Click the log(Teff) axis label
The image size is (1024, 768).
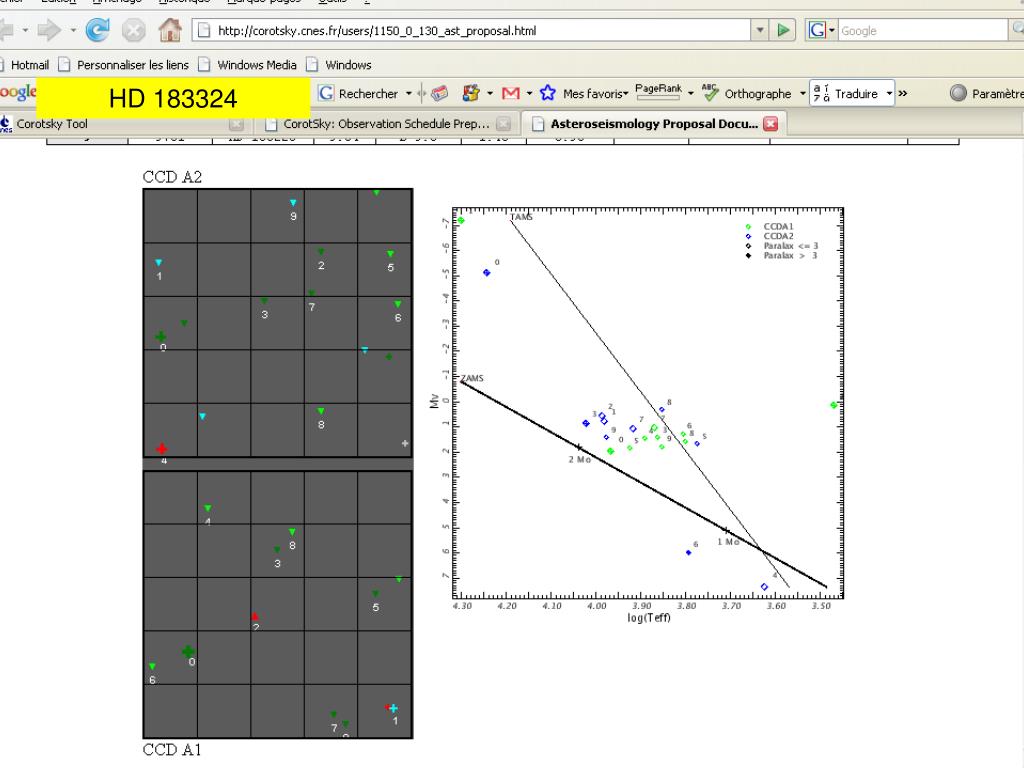[648, 618]
